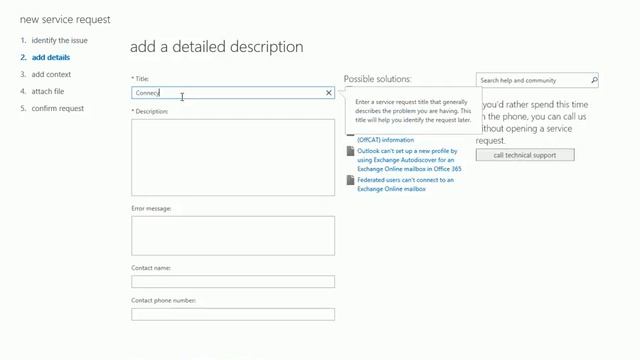640x360 pixels.
Task: Click the new service request heading
Action: 65,20
